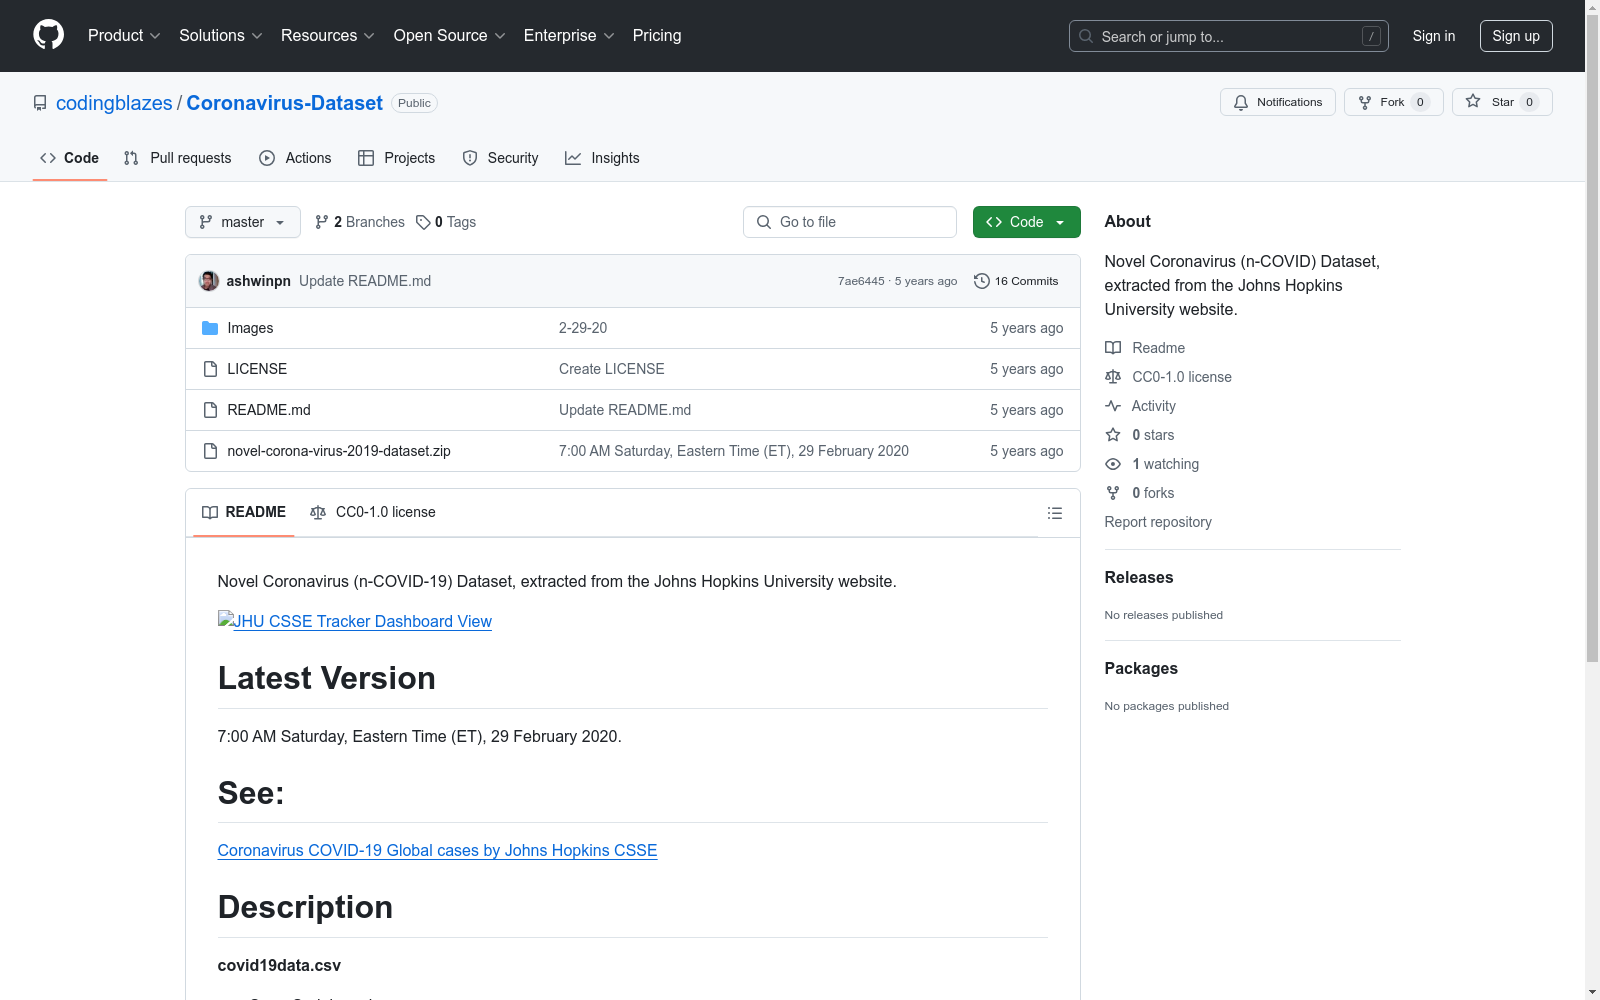
Task: Select the CC0-1.0 license tab
Action: tap(373, 512)
